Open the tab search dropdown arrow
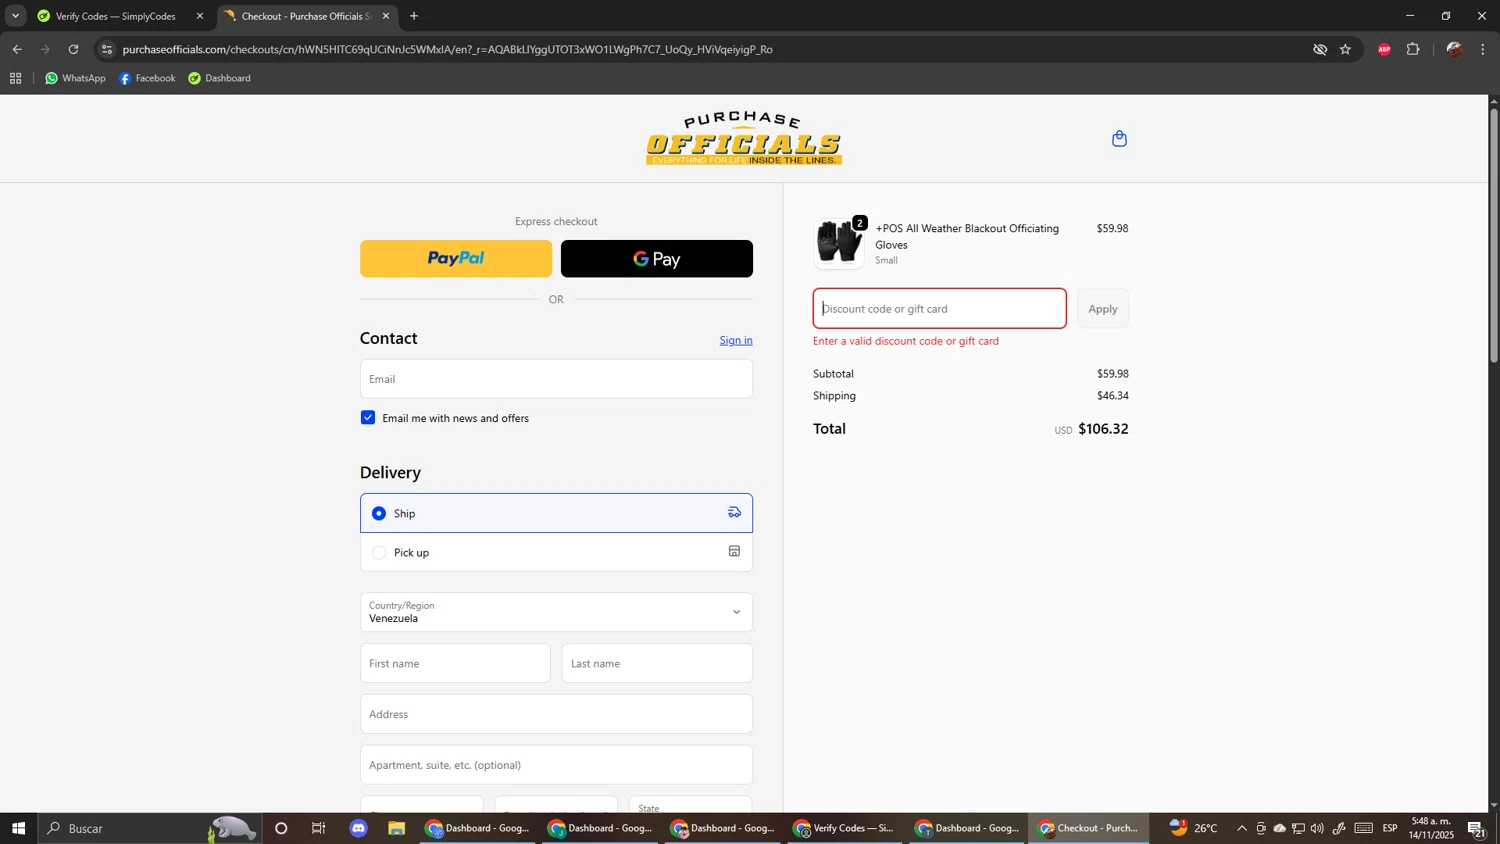Image resolution: width=1500 pixels, height=844 pixels. pos(15,16)
